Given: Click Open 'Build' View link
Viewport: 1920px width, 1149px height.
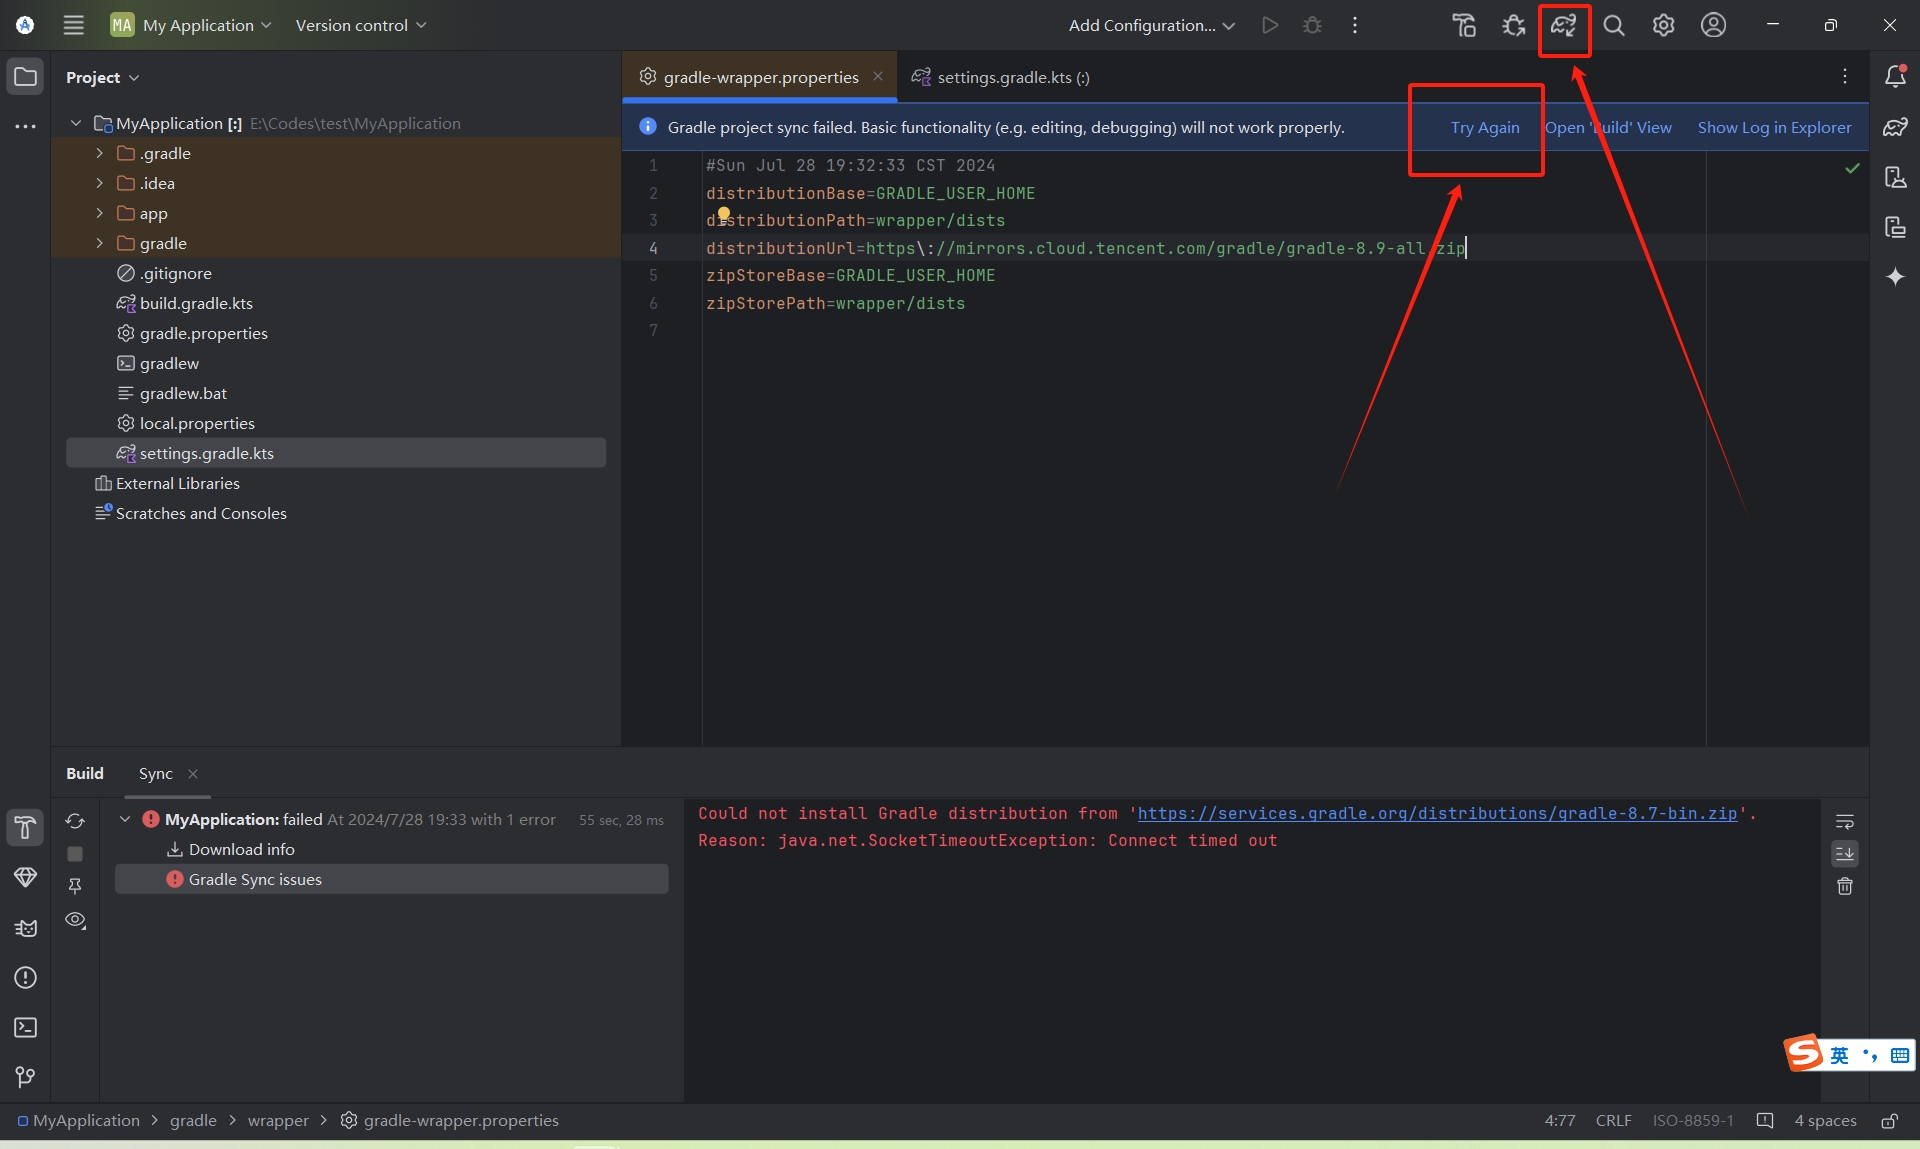Looking at the screenshot, I should coord(1608,127).
